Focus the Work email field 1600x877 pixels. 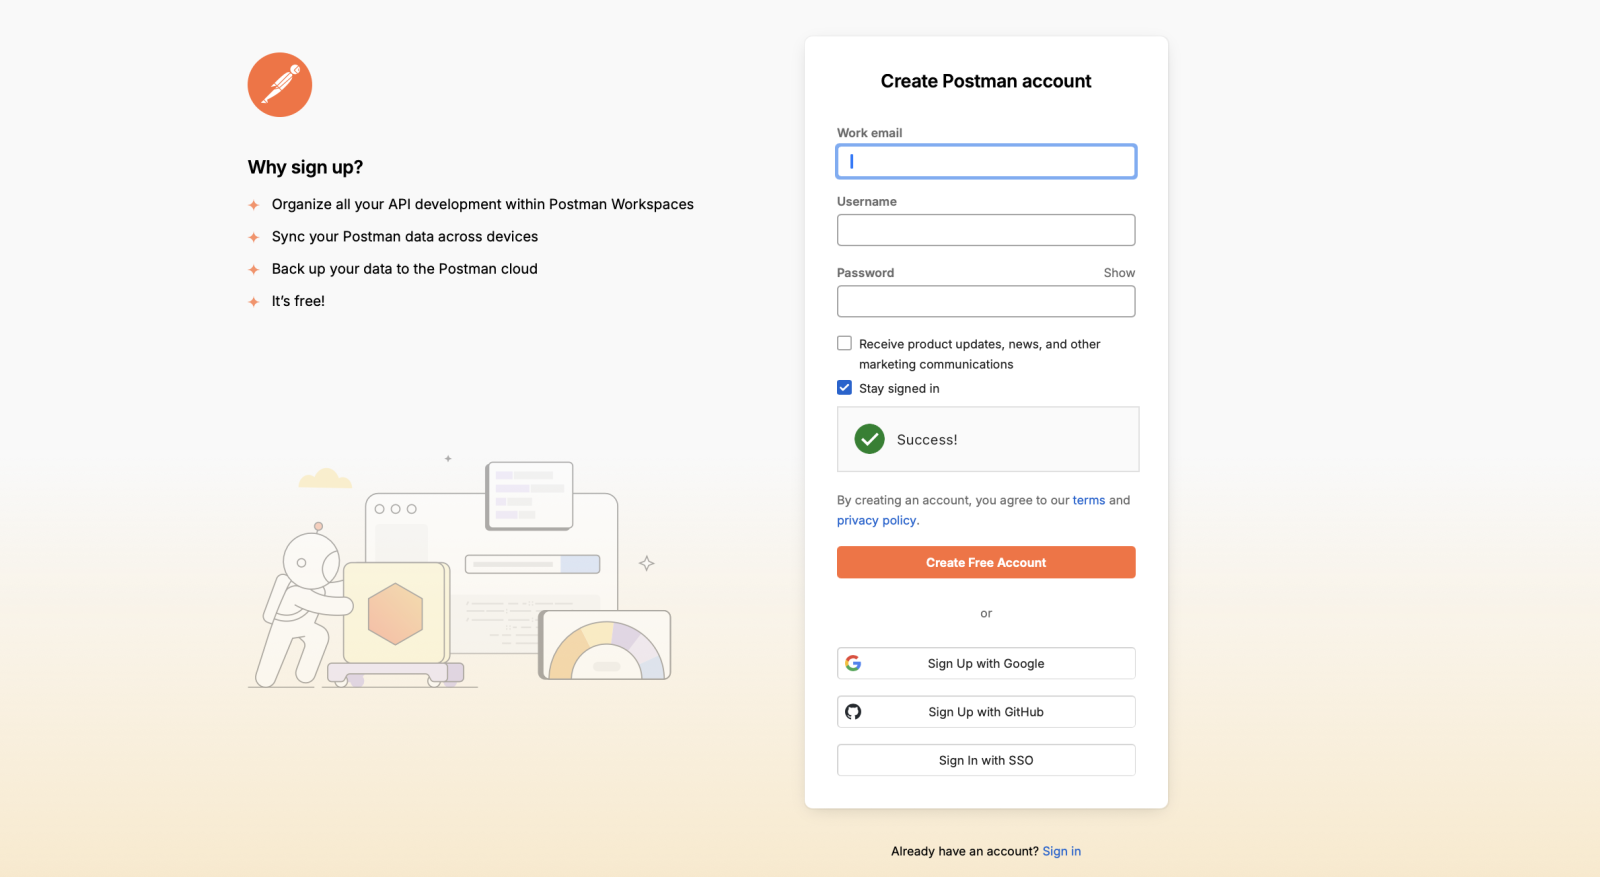pos(986,161)
